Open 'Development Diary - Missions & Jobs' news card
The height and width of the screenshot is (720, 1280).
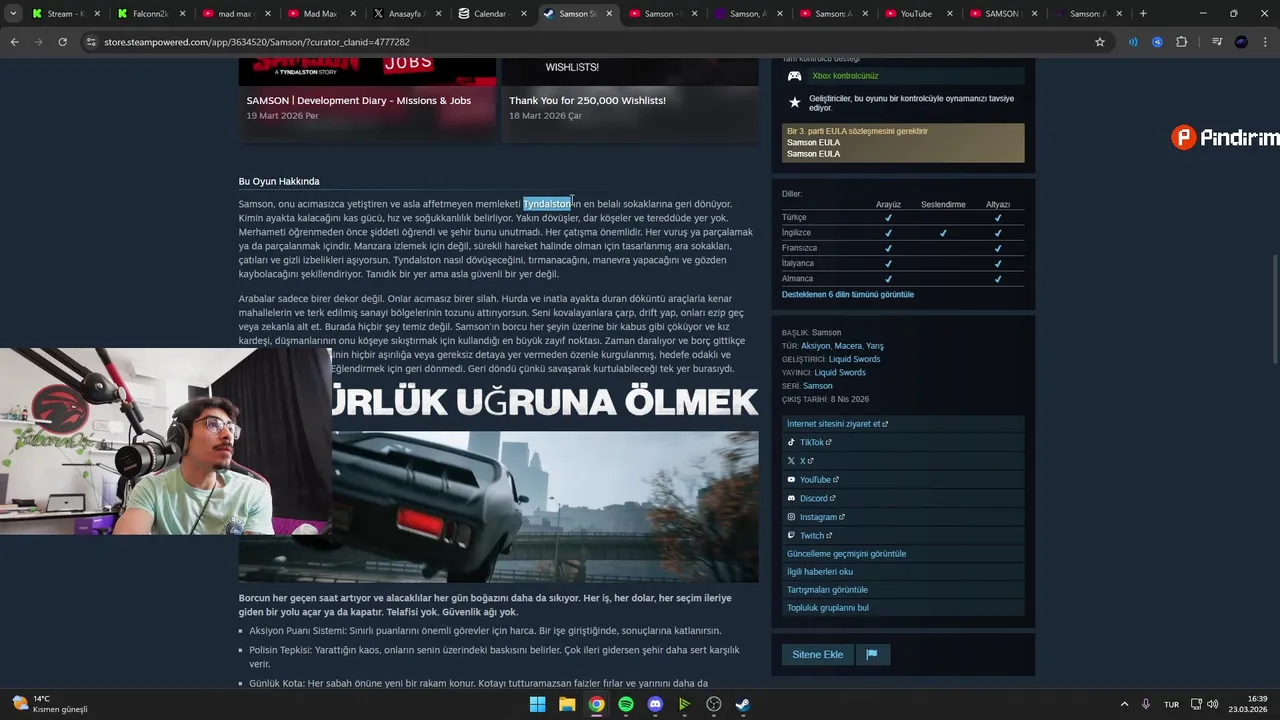click(367, 100)
